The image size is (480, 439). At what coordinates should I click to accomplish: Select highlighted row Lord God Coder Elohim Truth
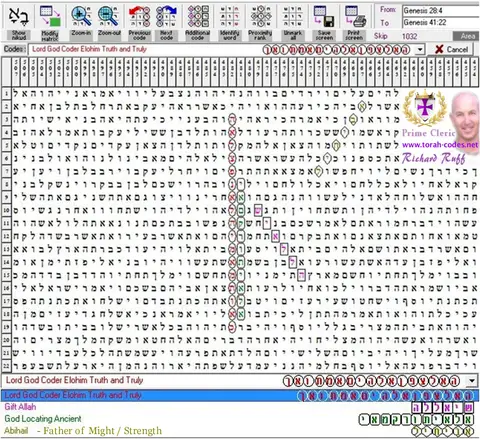[x=239, y=396]
